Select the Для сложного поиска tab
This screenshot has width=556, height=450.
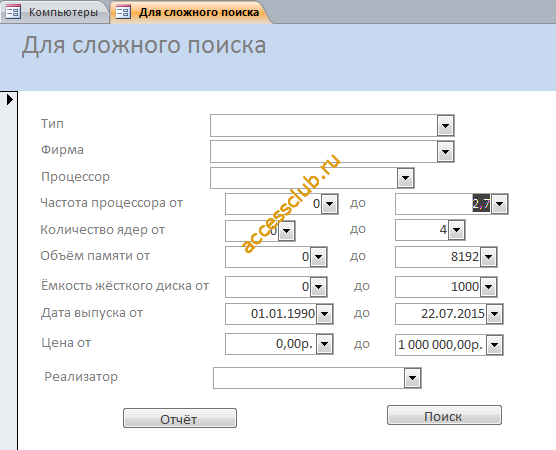click(191, 12)
